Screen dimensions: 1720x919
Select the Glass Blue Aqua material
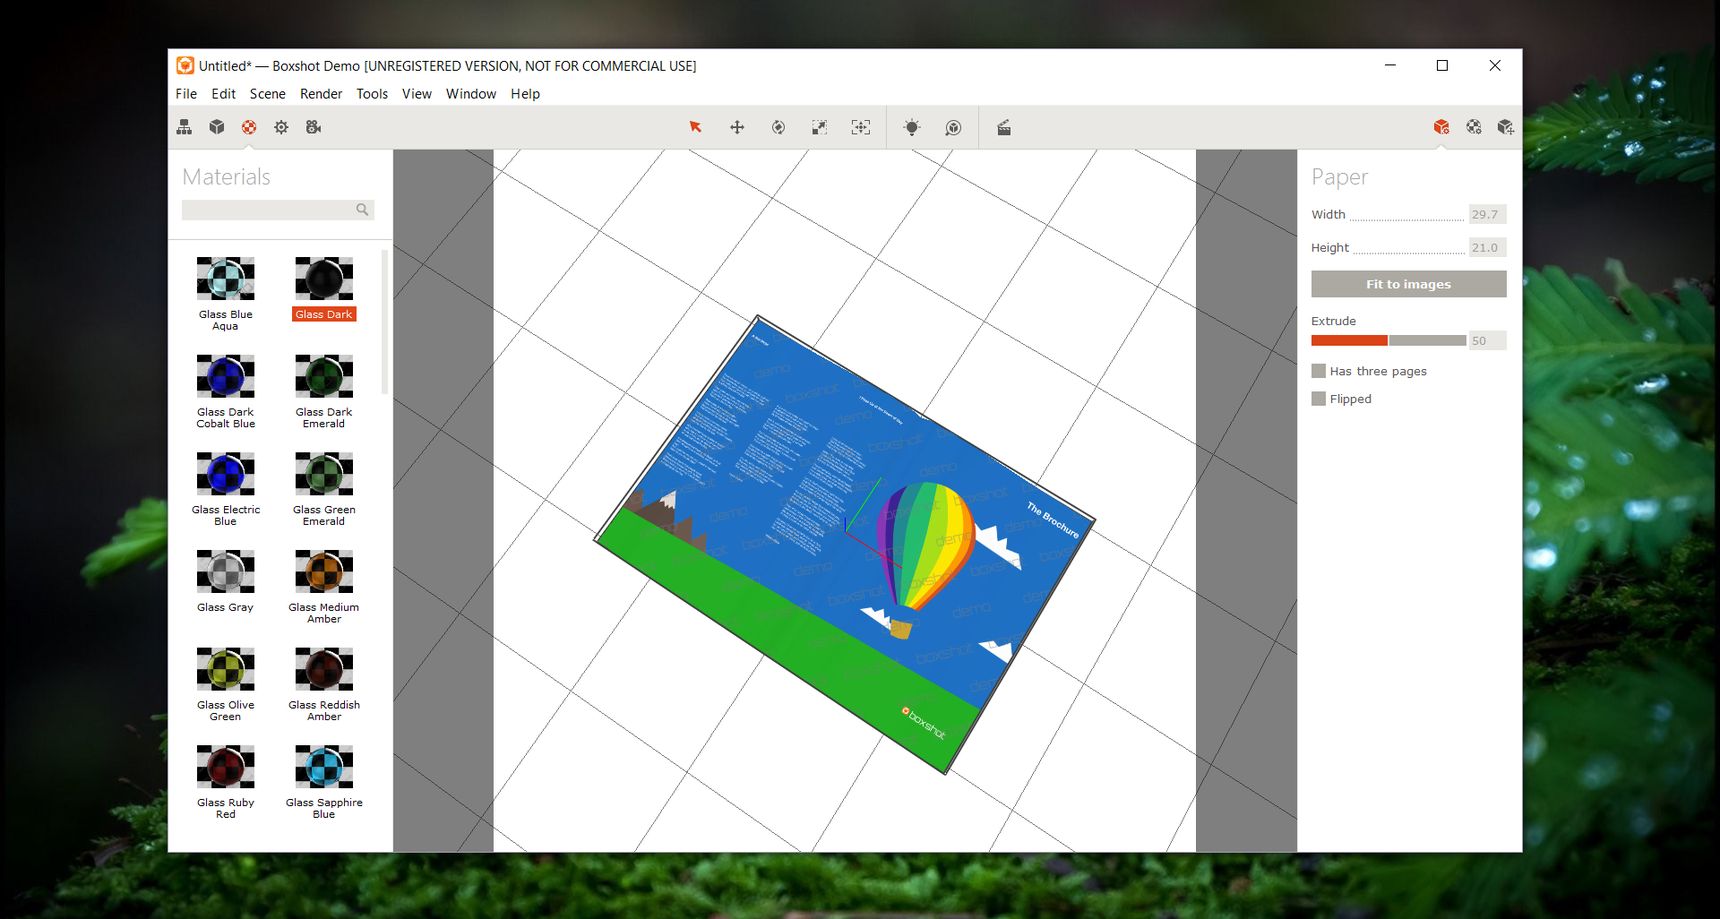click(x=225, y=294)
